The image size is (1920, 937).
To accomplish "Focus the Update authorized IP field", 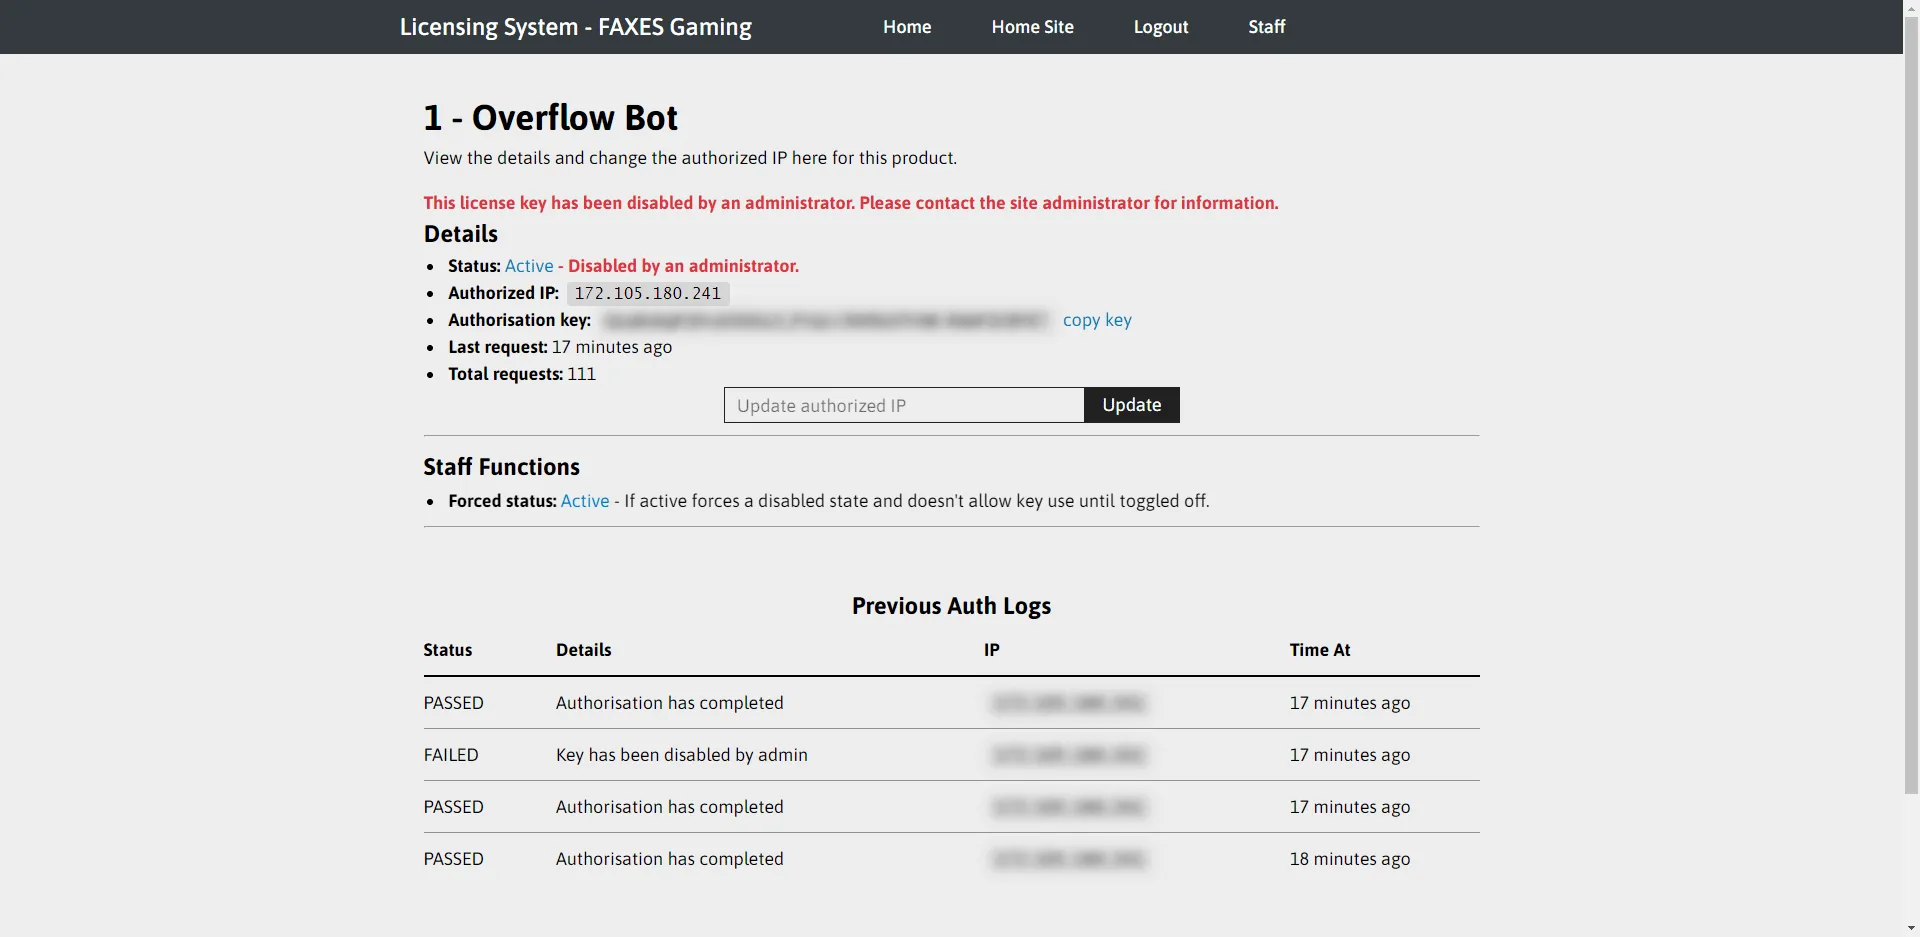I will [903, 405].
